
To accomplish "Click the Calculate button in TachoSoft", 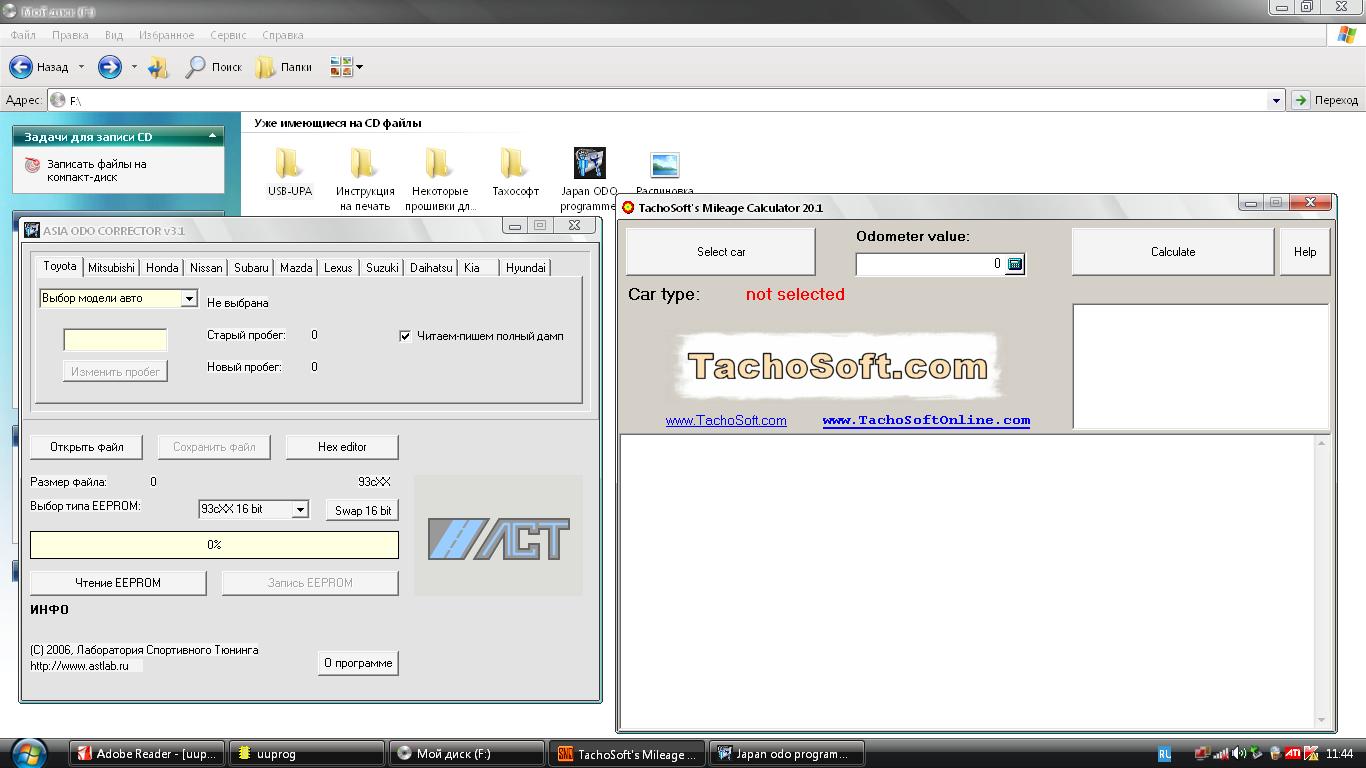I will point(1173,252).
